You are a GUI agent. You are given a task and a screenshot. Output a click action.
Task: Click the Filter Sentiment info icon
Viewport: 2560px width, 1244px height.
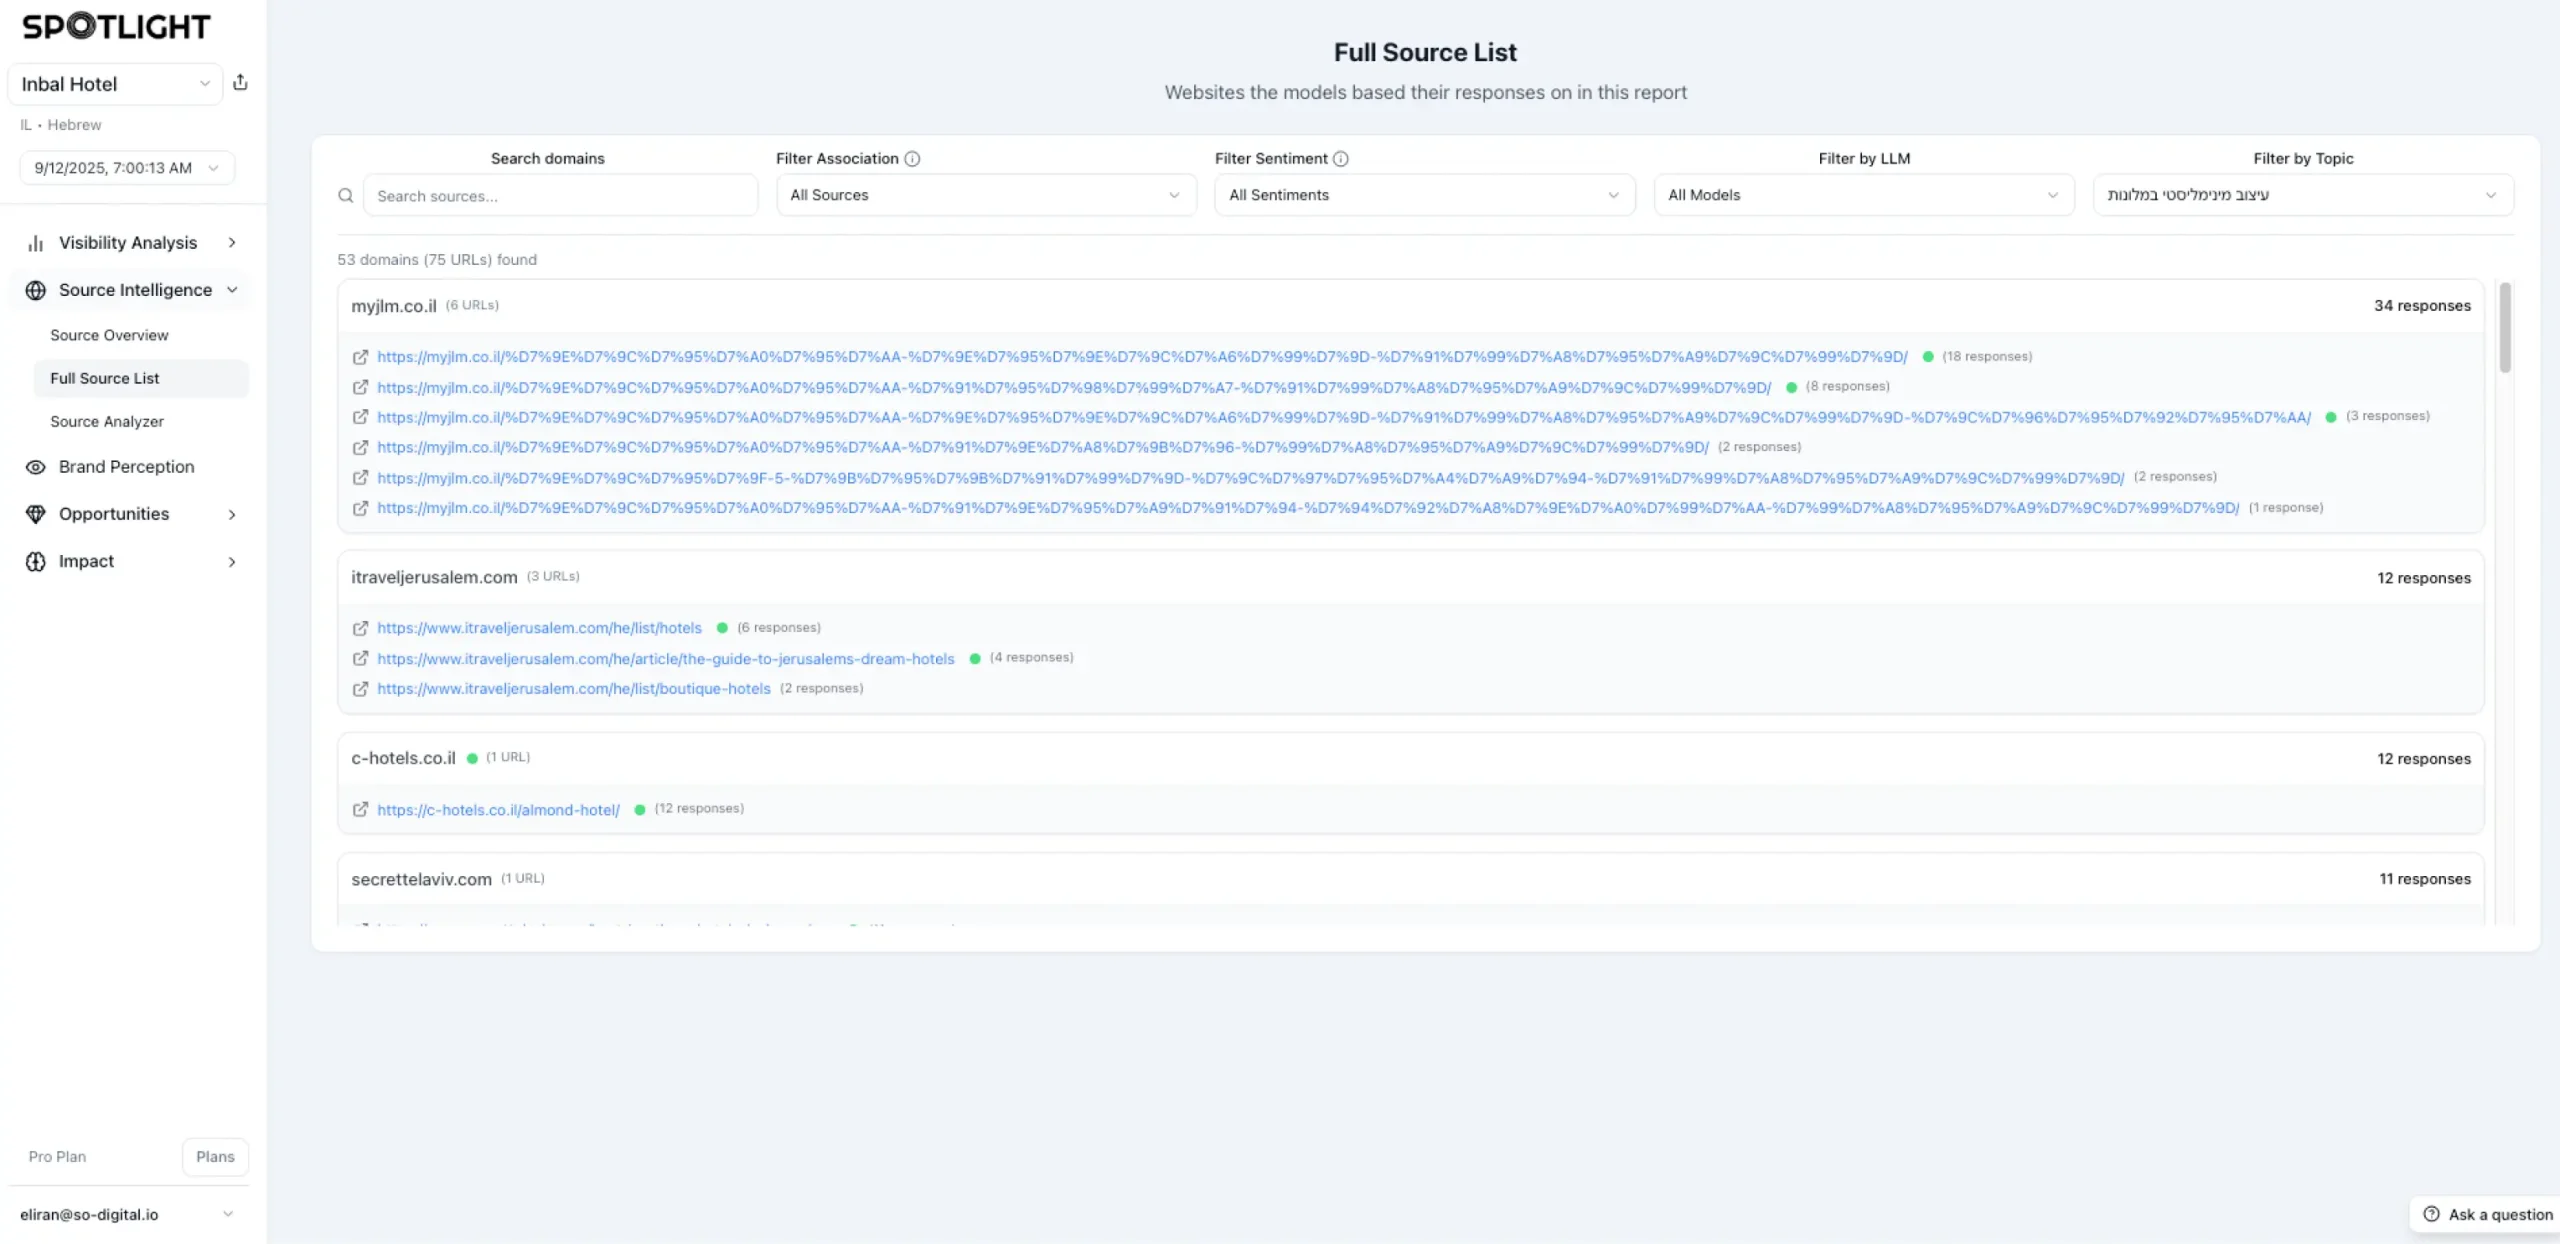[1341, 158]
